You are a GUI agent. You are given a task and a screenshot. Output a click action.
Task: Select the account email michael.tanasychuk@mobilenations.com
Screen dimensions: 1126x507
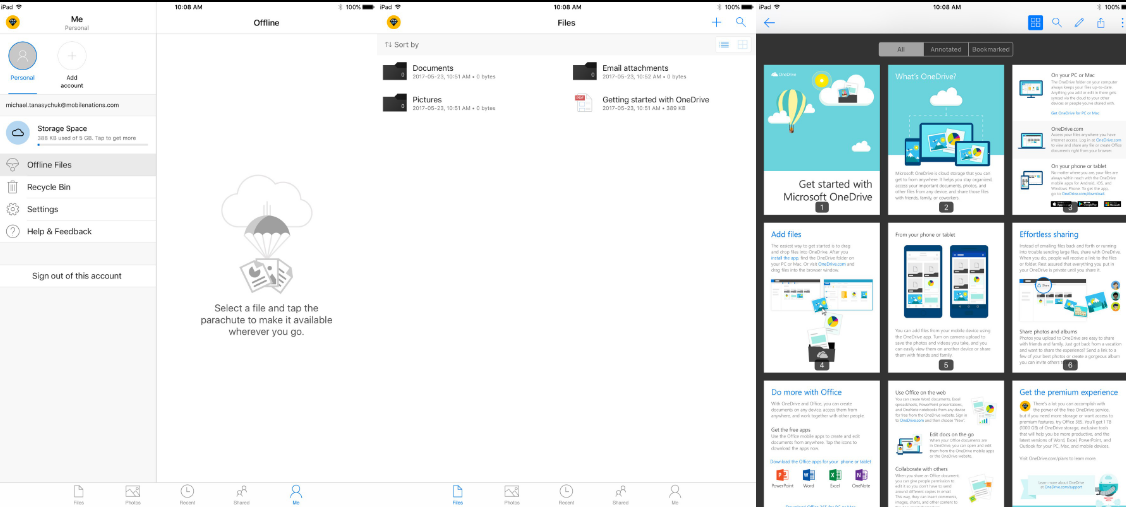point(62,105)
